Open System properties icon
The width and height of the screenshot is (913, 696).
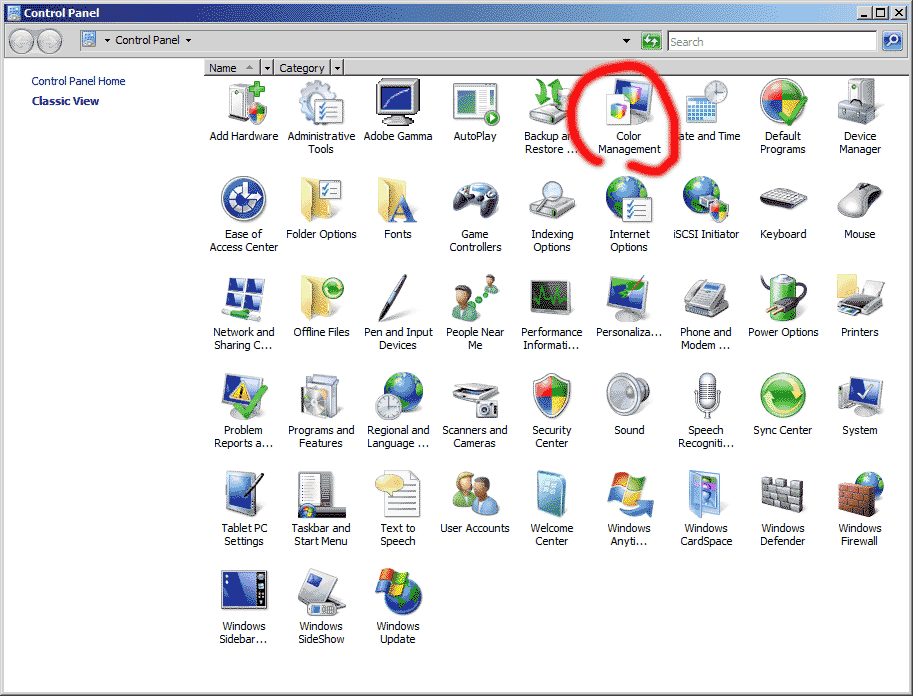click(x=859, y=405)
